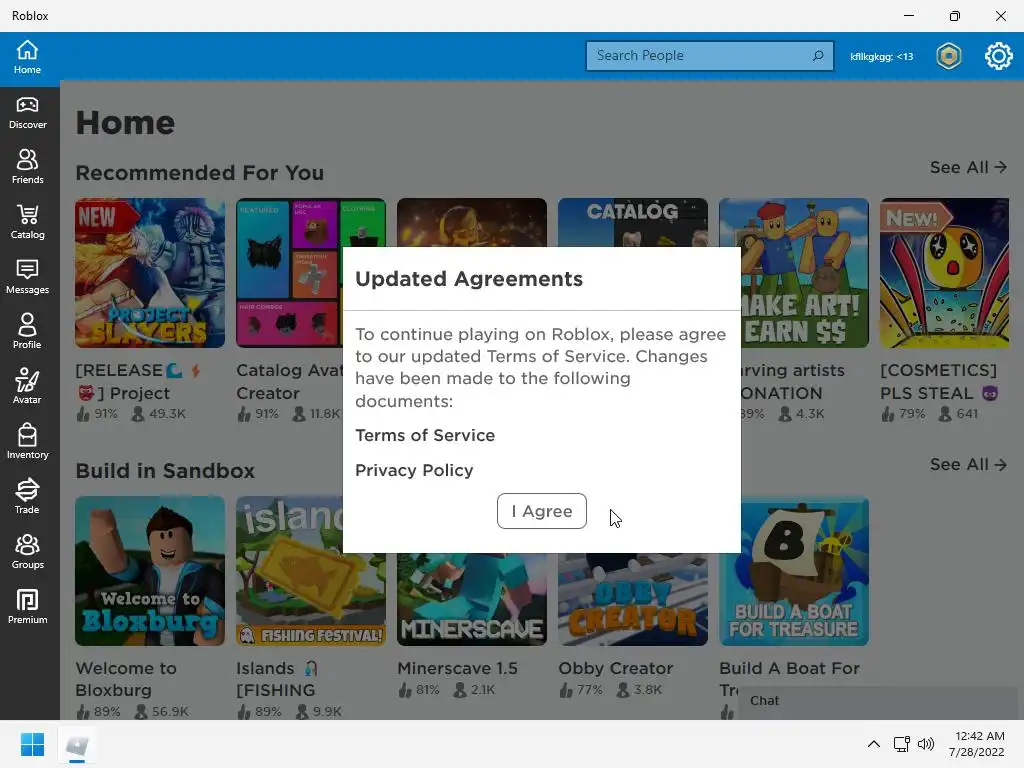Click the Build in Sandbox heading
The width and height of the screenshot is (1024, 768).
point(165,471)
